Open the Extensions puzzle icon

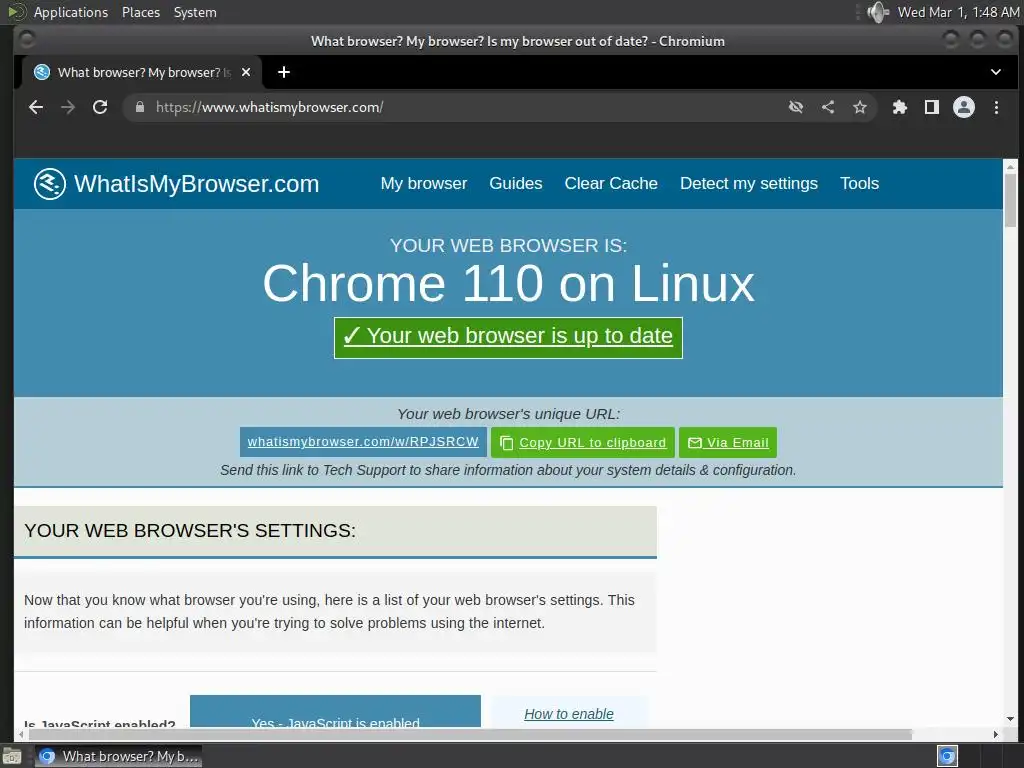(x=900, y=107)
